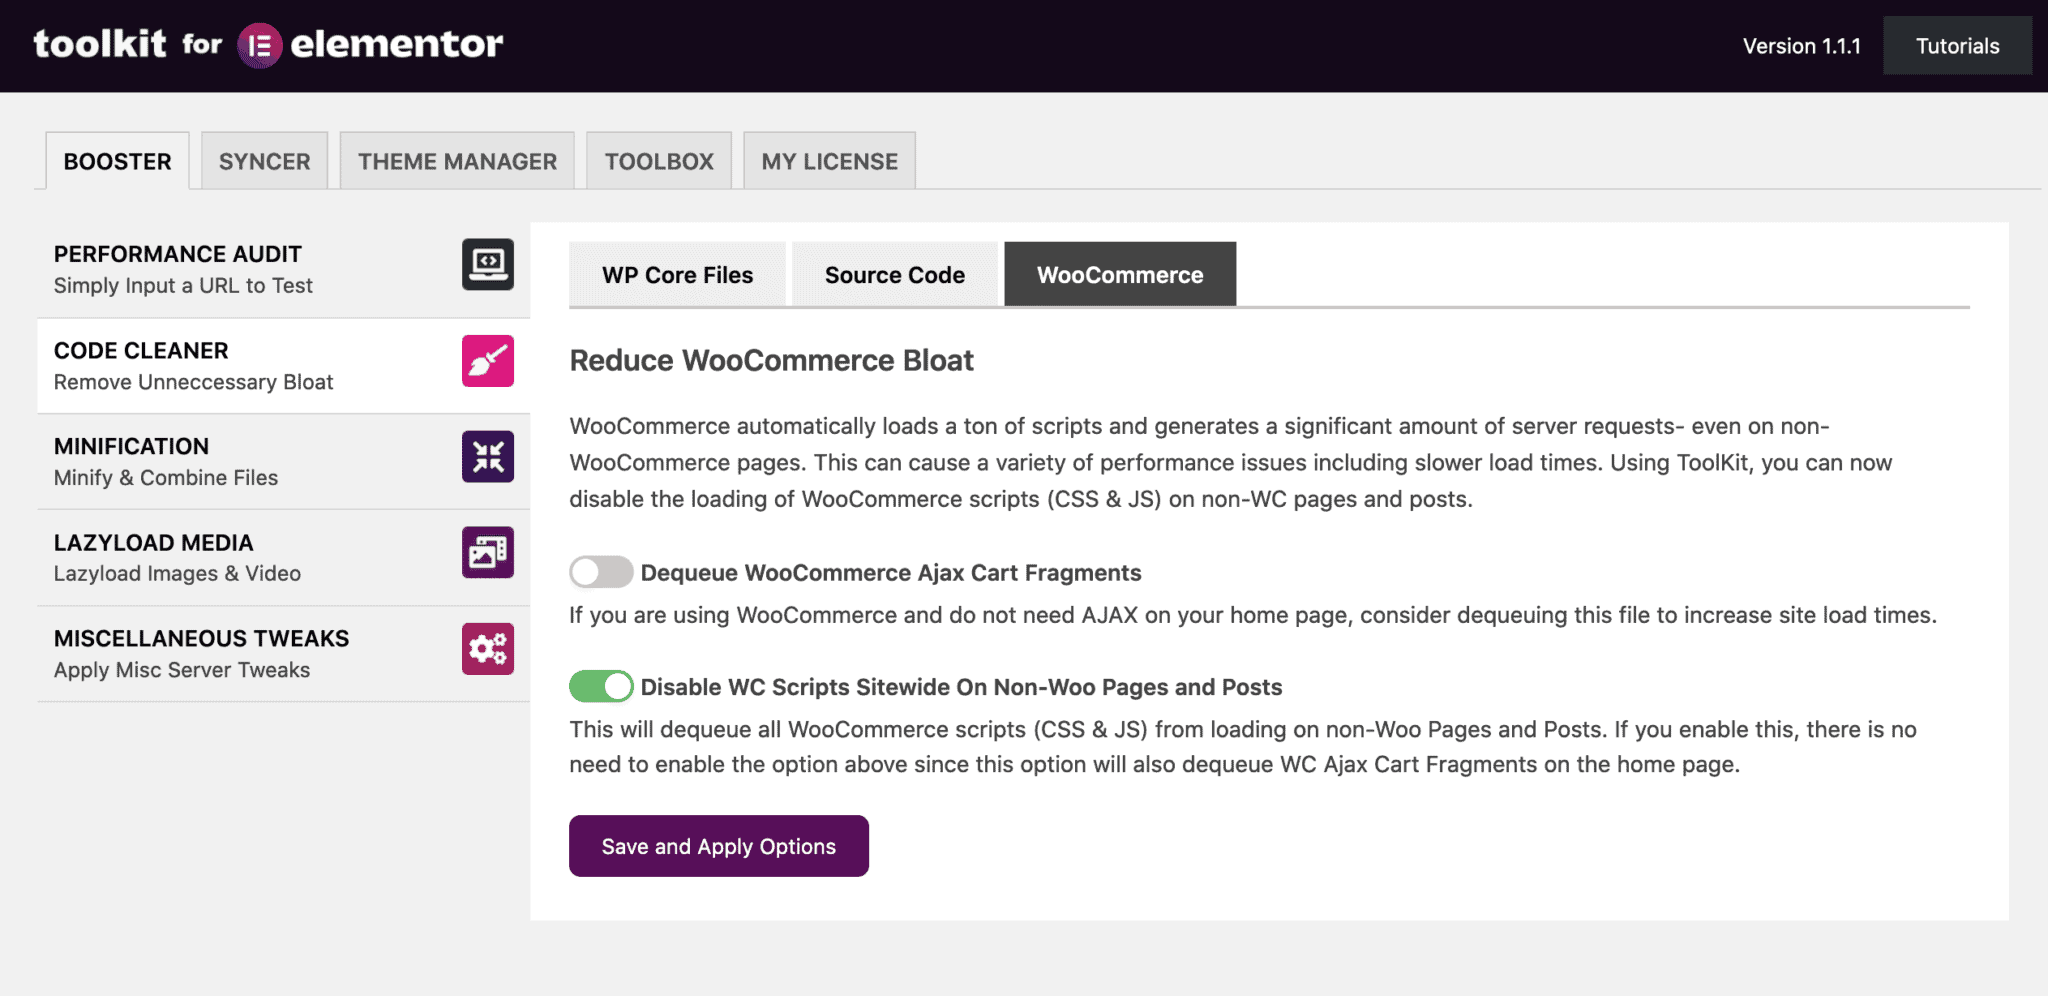Open the Lazyload Media image icon
The width and height of the screenshot is (2048, 996).
click(487, 552)
